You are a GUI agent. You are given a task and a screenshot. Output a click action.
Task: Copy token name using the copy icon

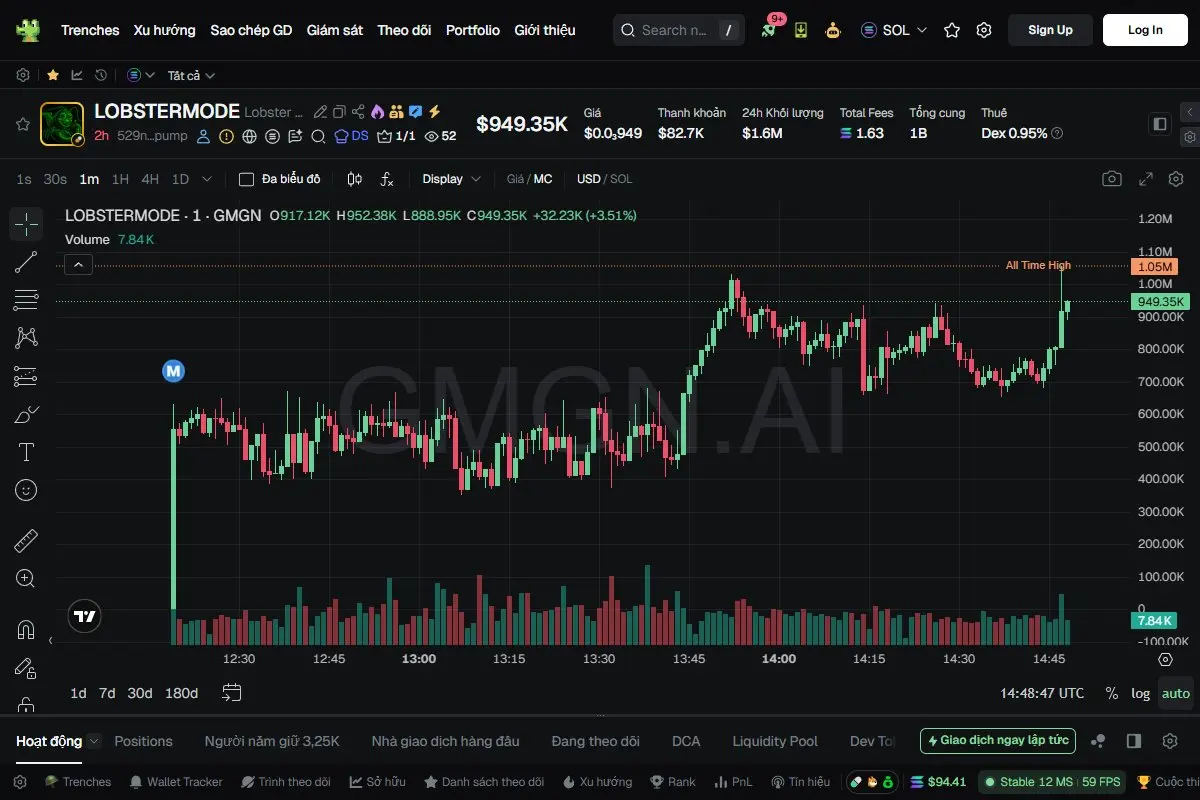[x=339, y=112]
